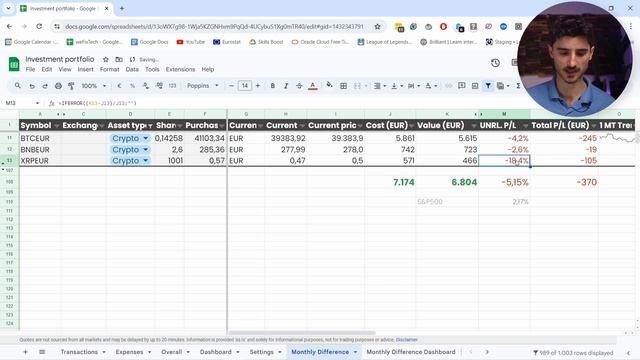Select the BTCEUR symbol cell

40,138
